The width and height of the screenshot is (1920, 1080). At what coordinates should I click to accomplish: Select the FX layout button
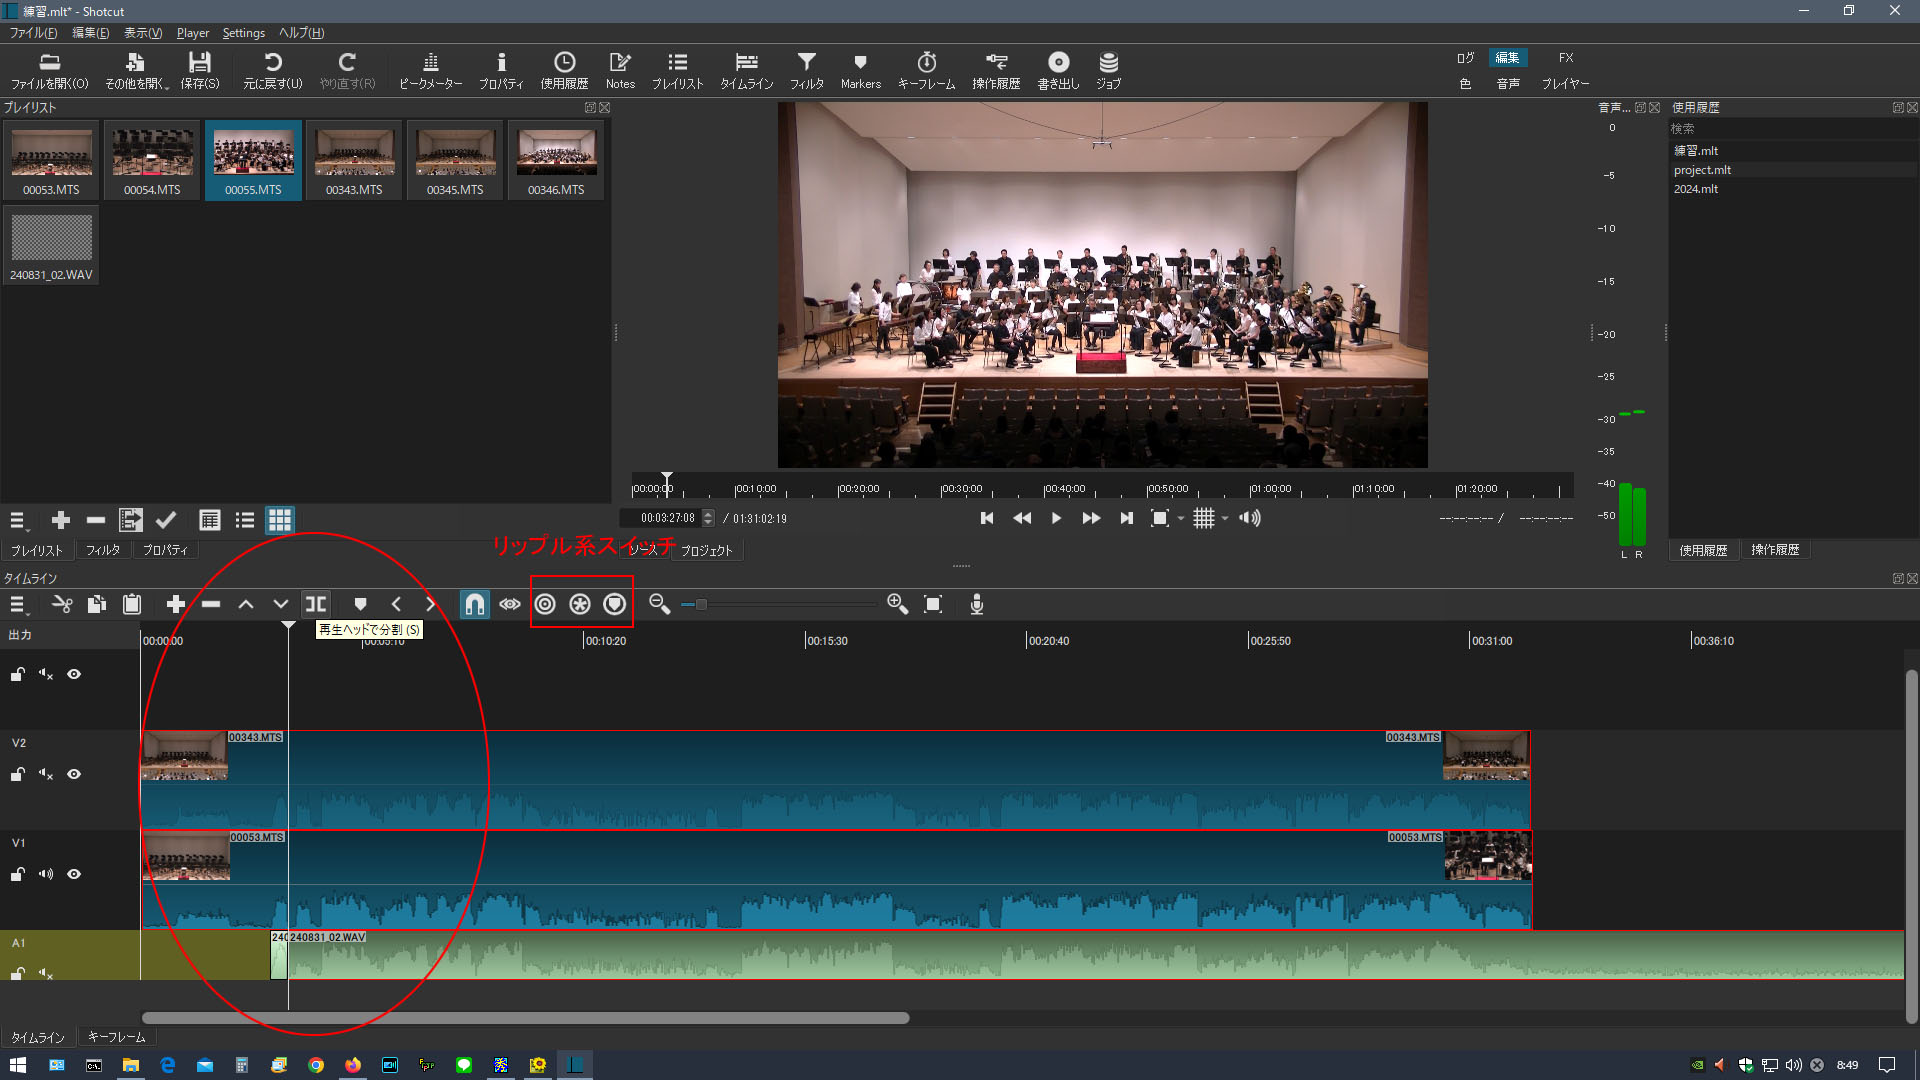click(x=1566, y=58)
